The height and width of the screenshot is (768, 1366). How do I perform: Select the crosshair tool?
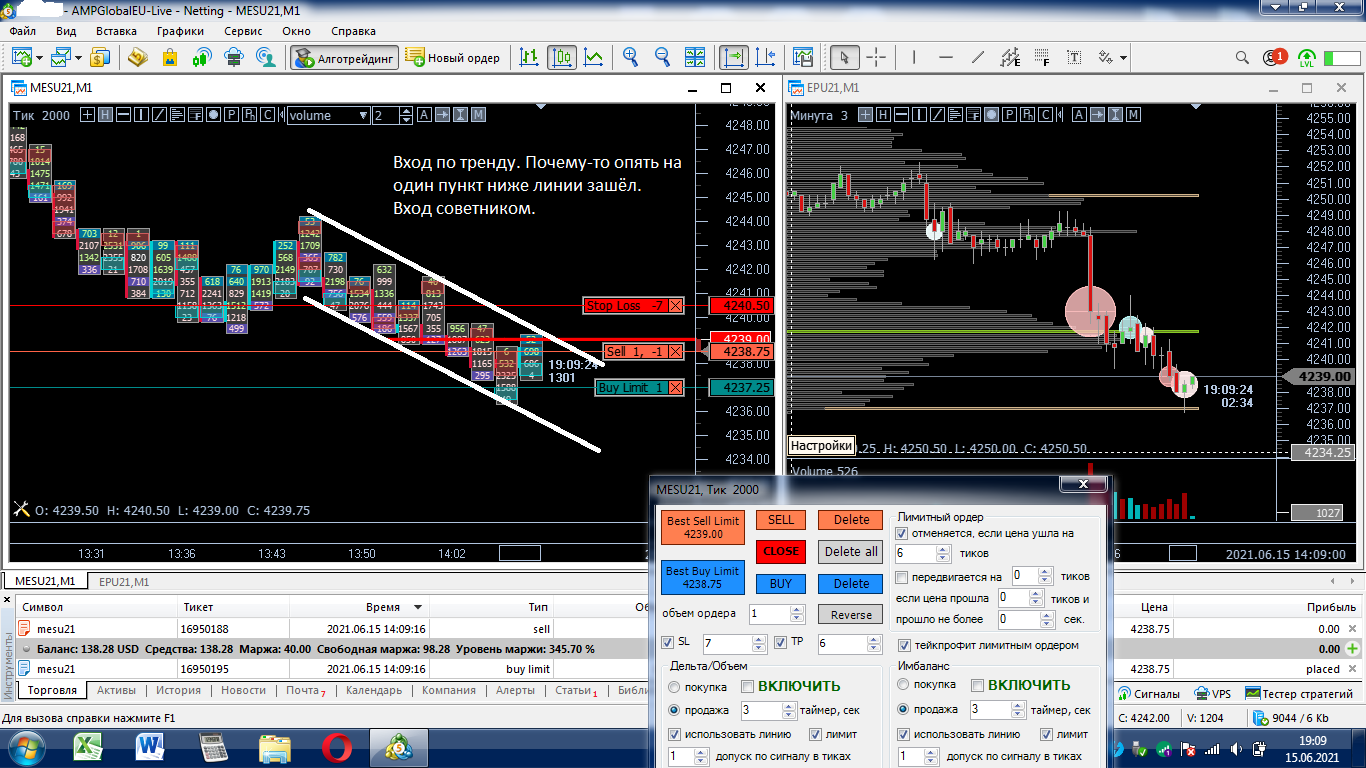point(876,57)
